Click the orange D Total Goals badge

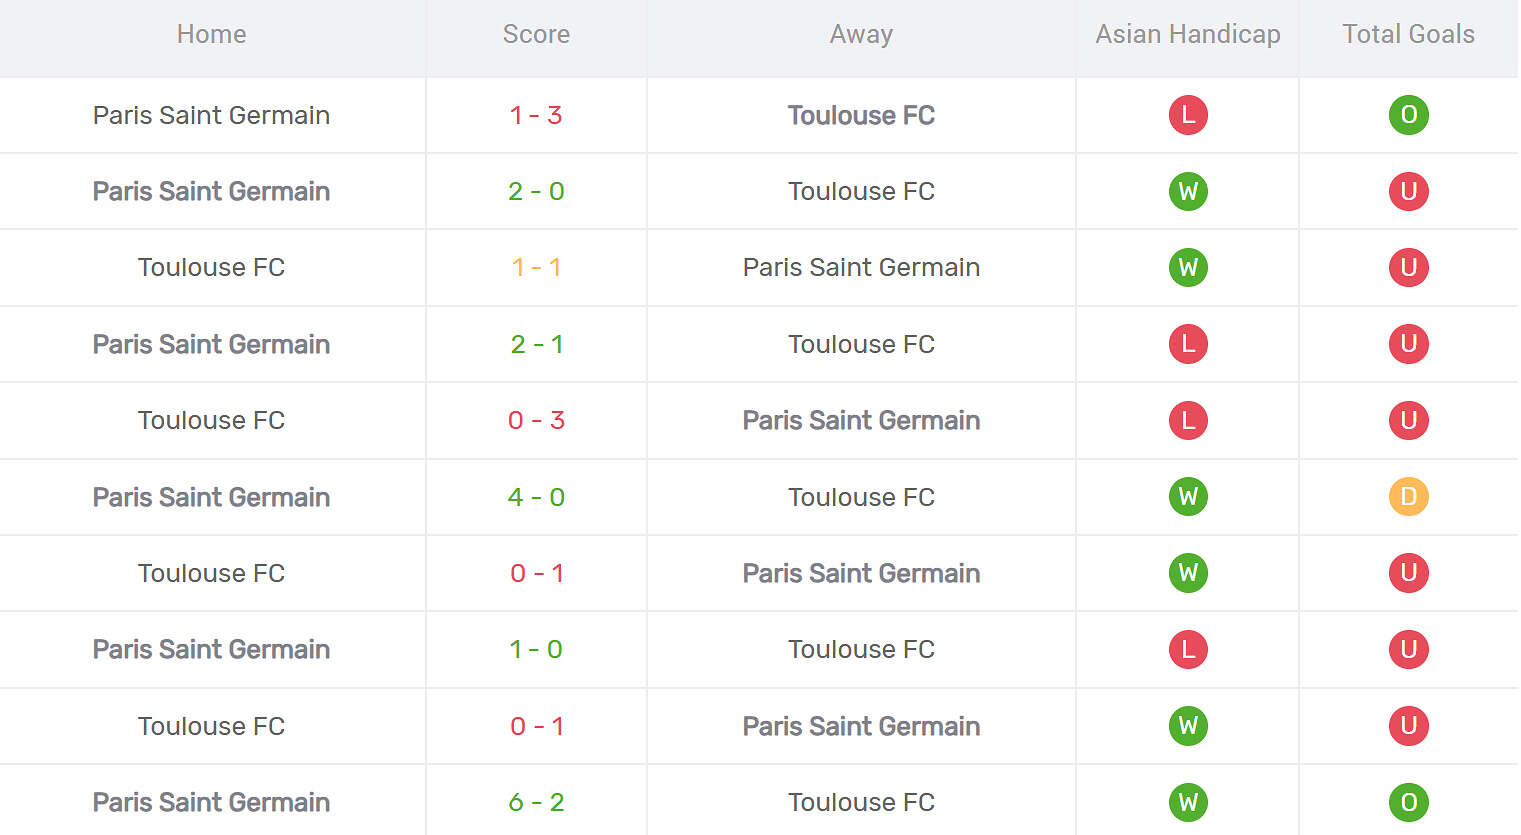(1408, 497)
